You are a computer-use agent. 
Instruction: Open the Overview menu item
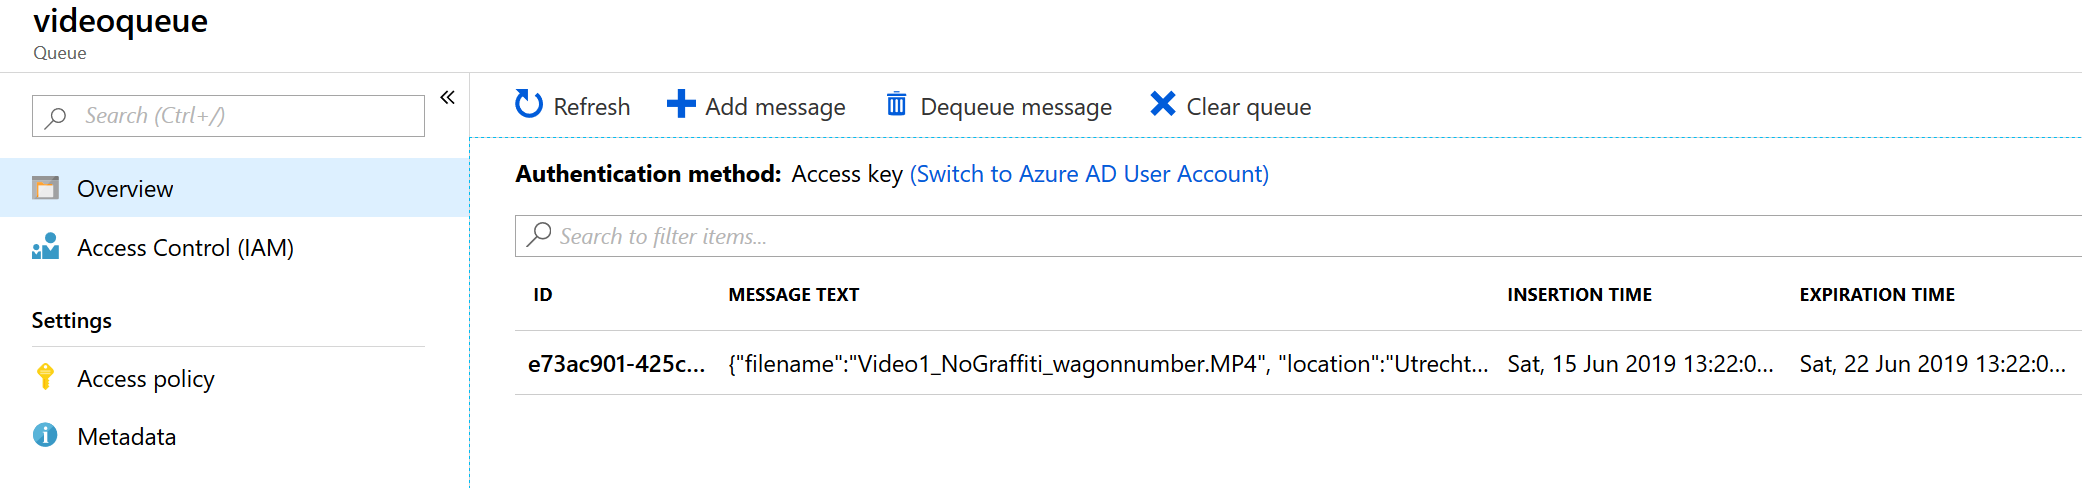click(125, 189)
